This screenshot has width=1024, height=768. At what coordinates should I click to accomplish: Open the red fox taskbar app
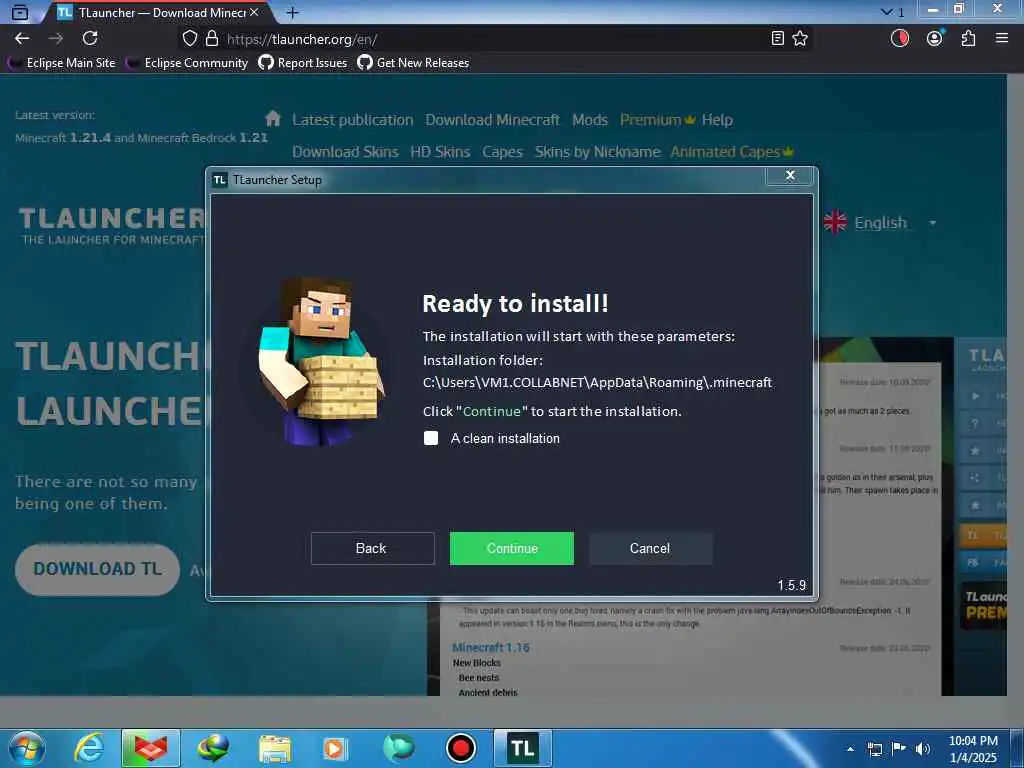point(151,748)
